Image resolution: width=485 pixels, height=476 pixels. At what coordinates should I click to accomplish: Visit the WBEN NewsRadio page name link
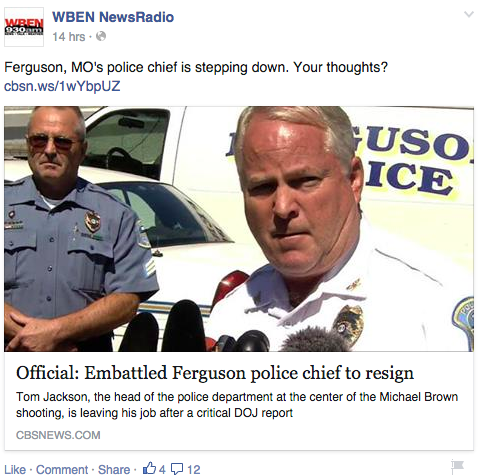click(x=113, y=17)
